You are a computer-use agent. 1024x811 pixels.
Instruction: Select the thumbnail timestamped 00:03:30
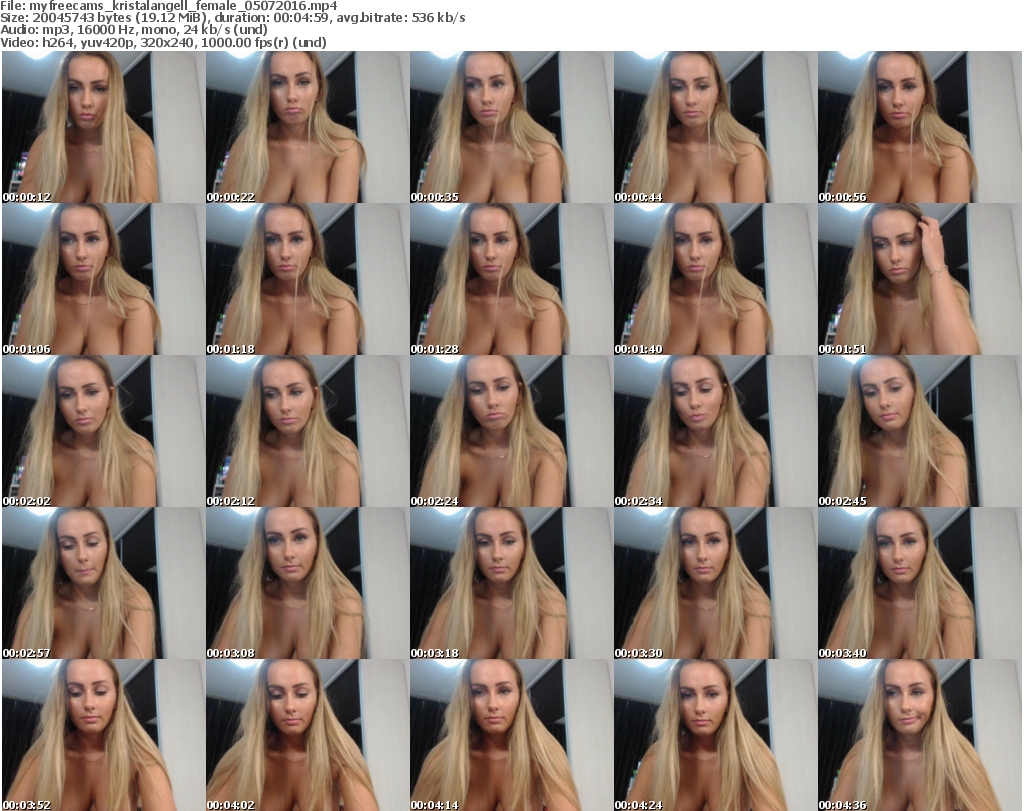tap(715, 583)
